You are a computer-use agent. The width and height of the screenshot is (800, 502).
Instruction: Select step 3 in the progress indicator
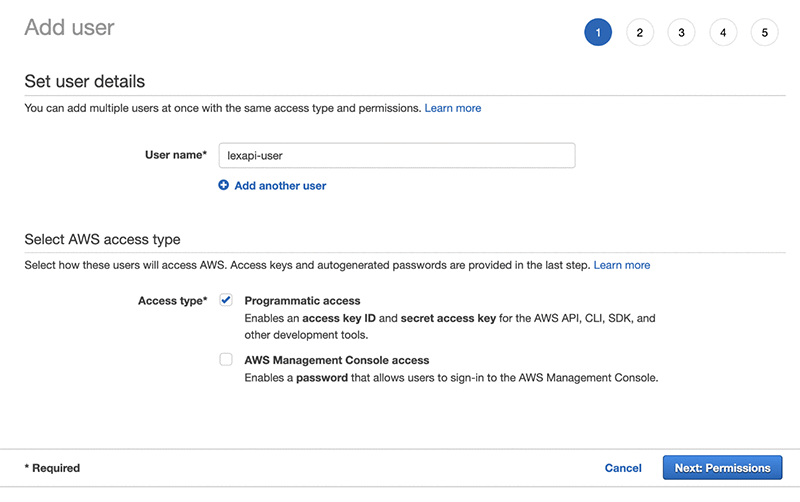(681, 33)
